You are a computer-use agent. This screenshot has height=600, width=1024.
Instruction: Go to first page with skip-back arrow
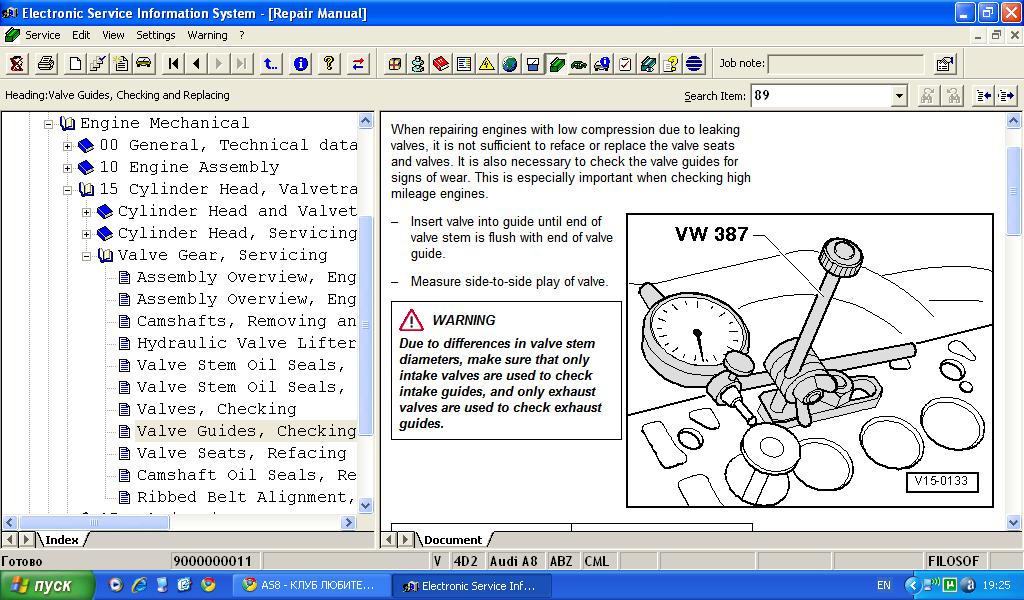coord(174,64)
